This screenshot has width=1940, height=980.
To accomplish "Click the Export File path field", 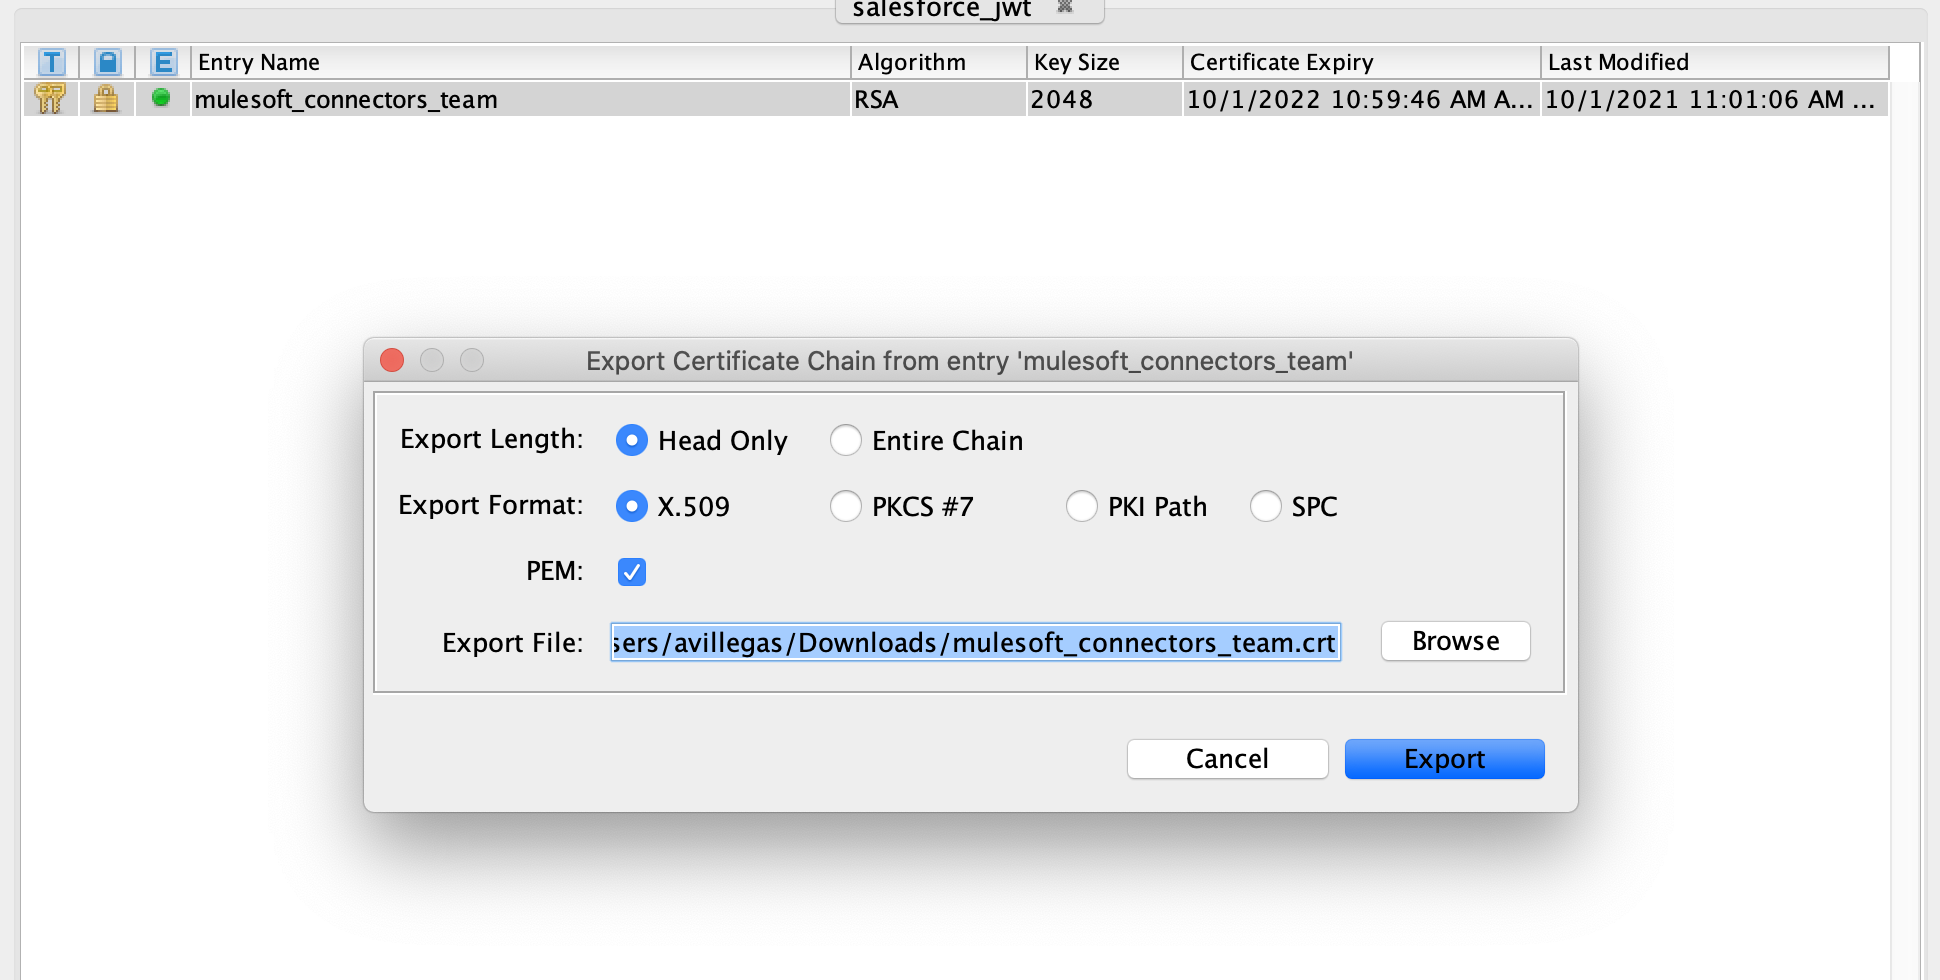I will pyautogui.click(x=975, y=642).
